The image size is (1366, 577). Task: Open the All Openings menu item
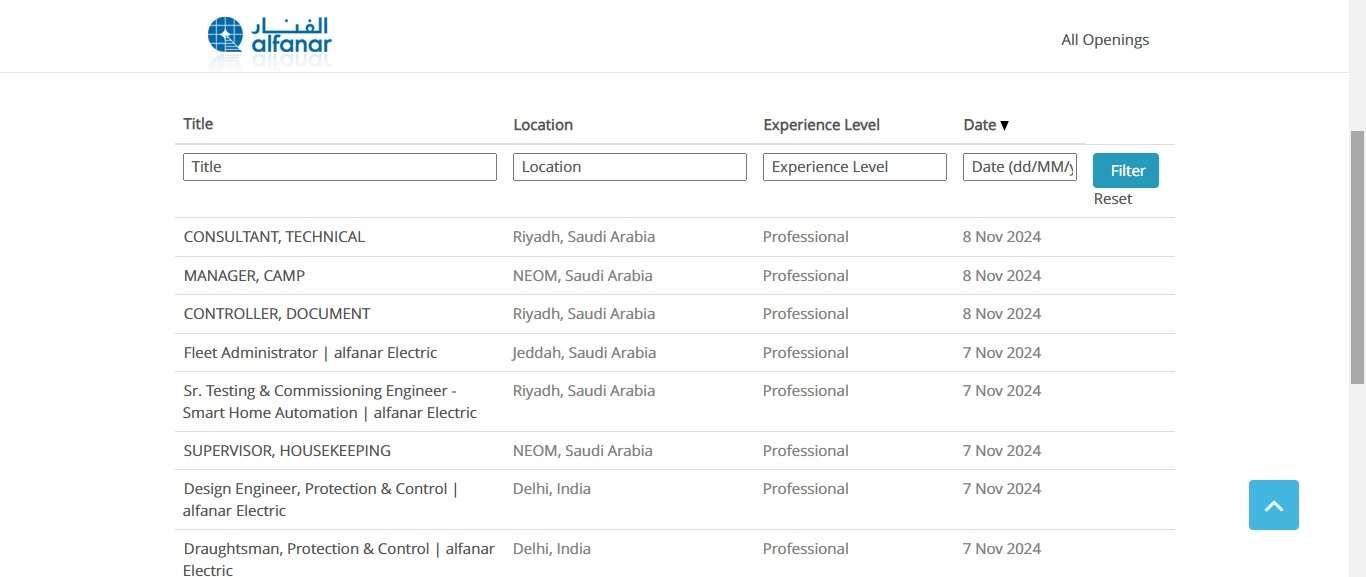1105,40
